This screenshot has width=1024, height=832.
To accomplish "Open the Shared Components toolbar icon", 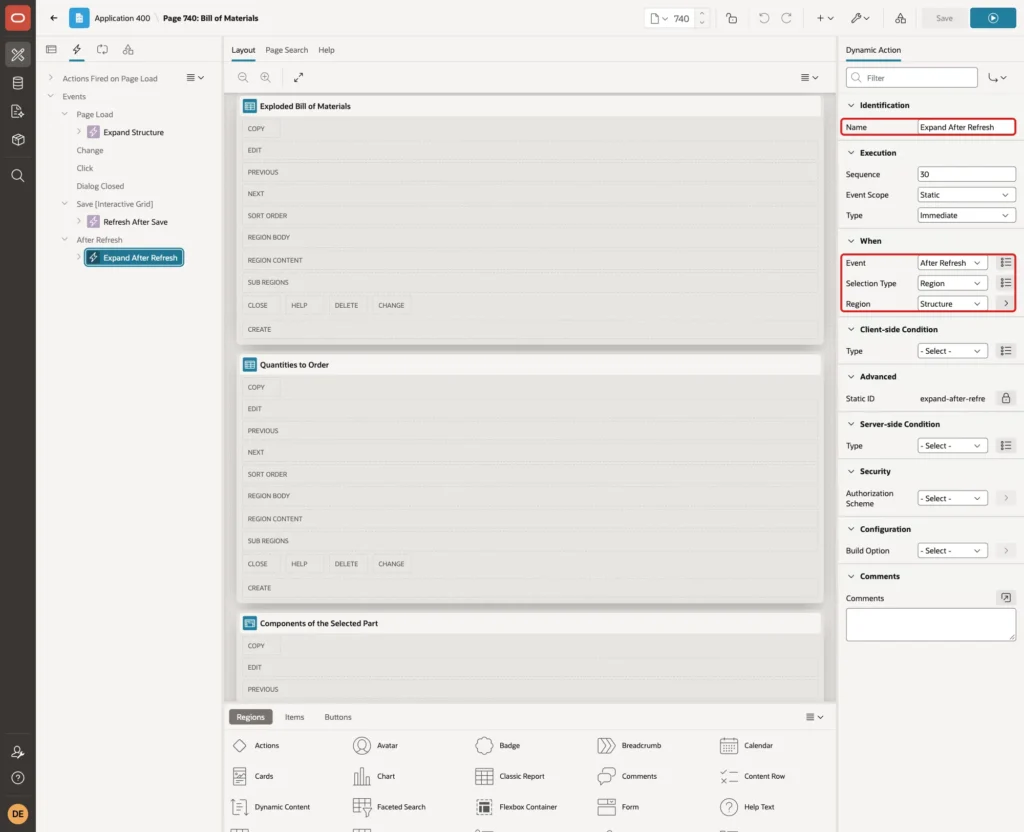I will [901, 18].
